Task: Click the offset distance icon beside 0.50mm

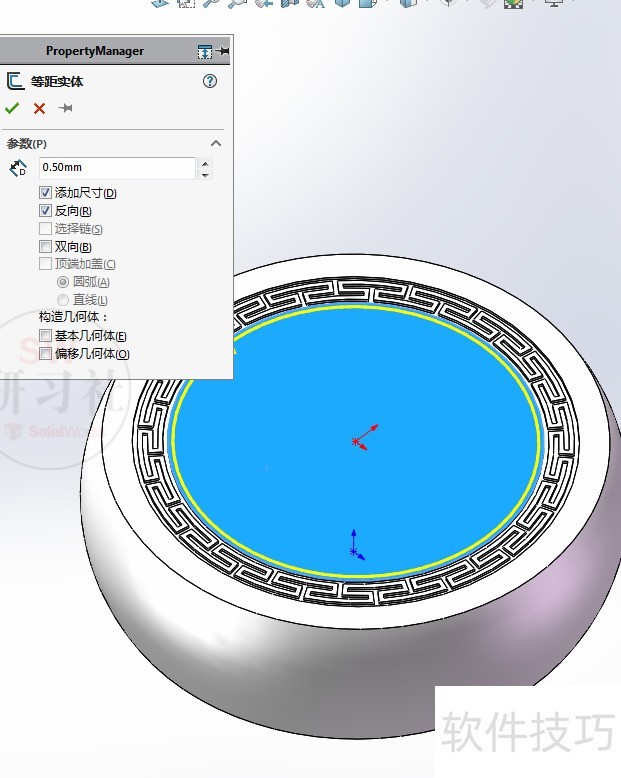Action: coord(18,169)
